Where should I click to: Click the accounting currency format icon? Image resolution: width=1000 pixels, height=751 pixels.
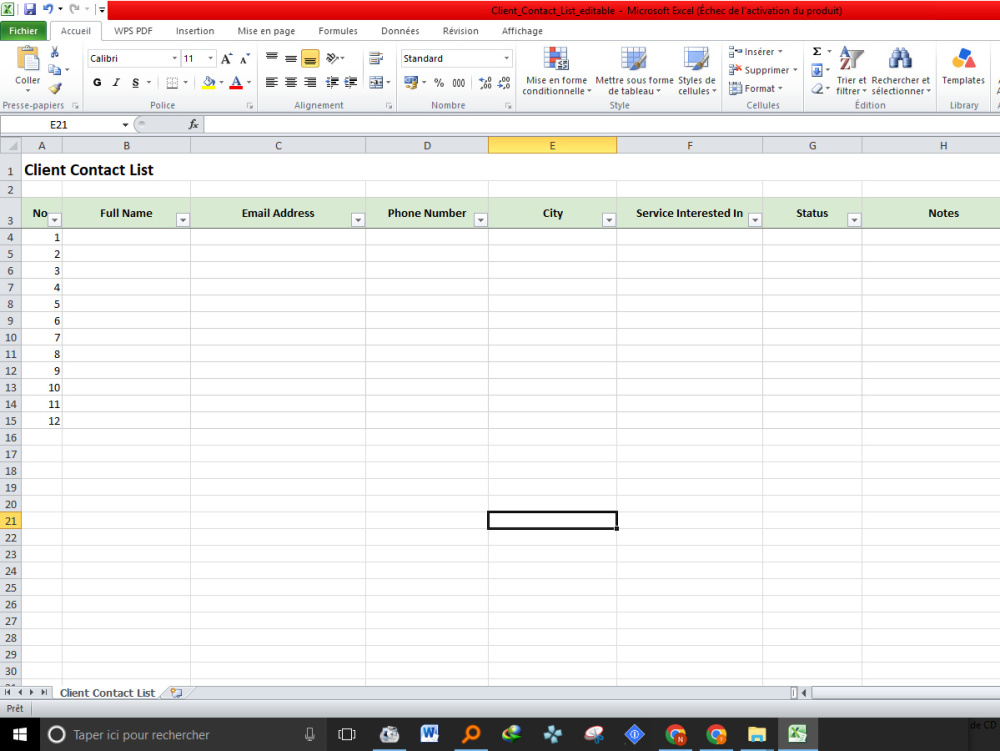tap(411, 83)
